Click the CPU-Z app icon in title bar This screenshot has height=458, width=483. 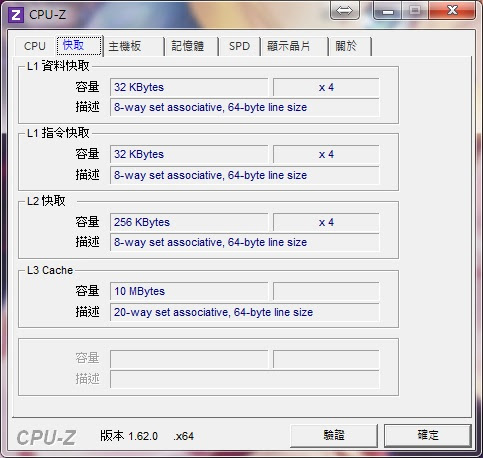tap(16, 15)
